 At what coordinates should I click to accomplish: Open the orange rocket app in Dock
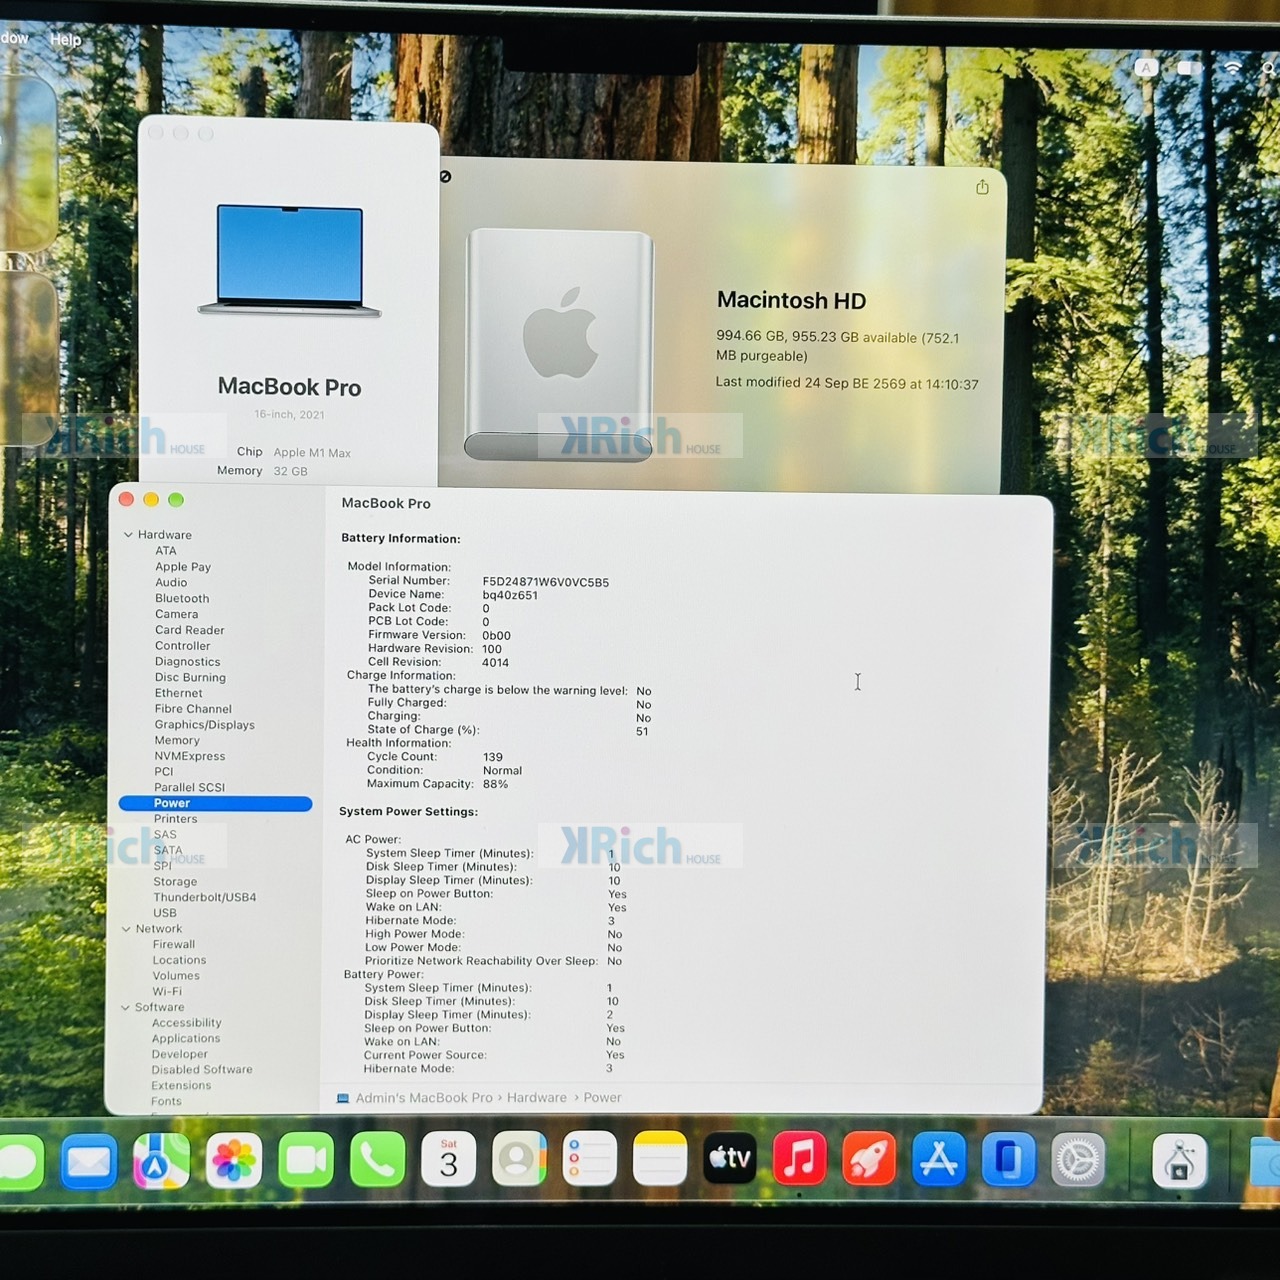[x=869, y=1160]
